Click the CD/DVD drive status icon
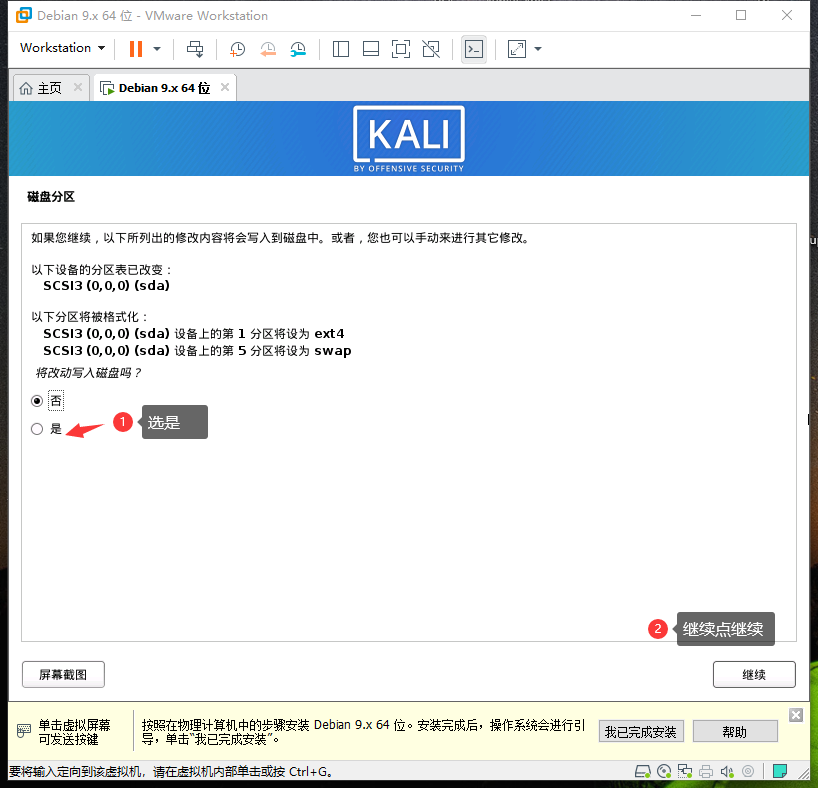The height and width of the screenshot is (788, 818). coord(664,771)
